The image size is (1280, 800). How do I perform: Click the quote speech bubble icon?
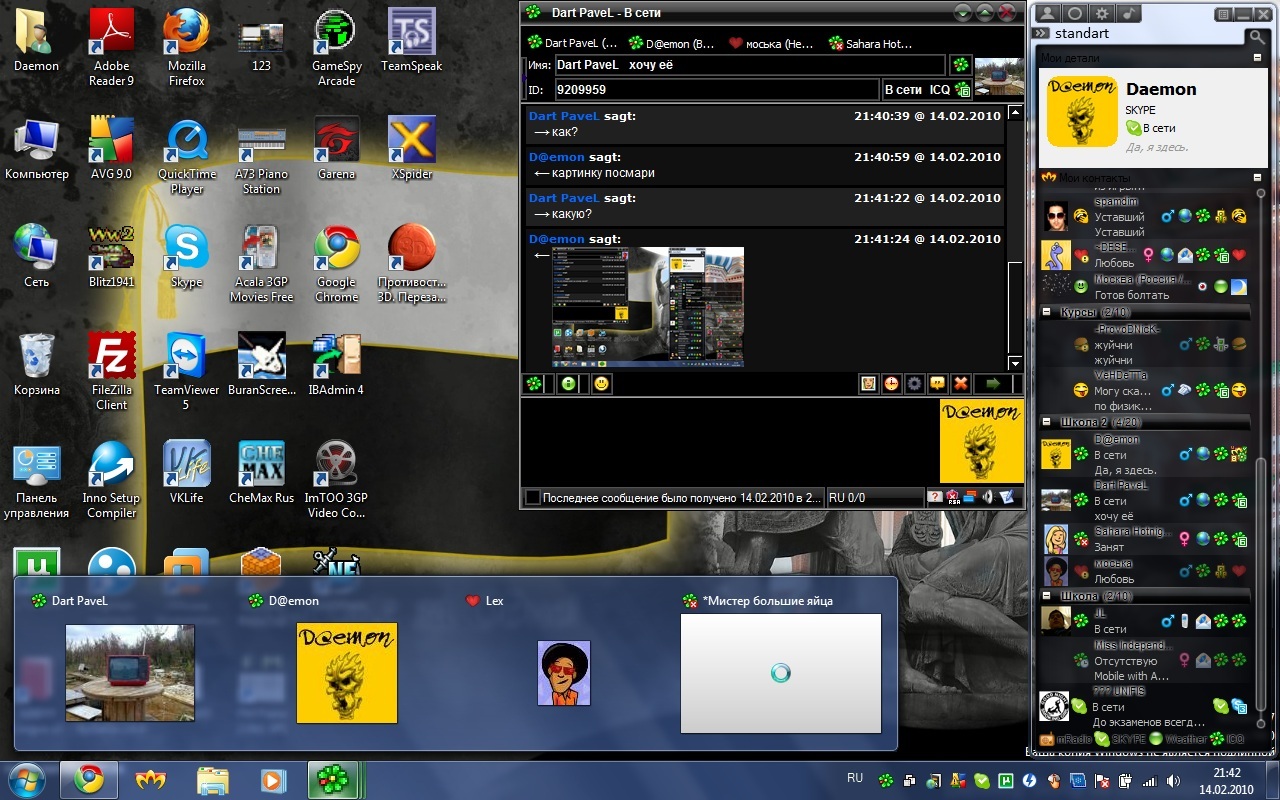pos(937,383)
